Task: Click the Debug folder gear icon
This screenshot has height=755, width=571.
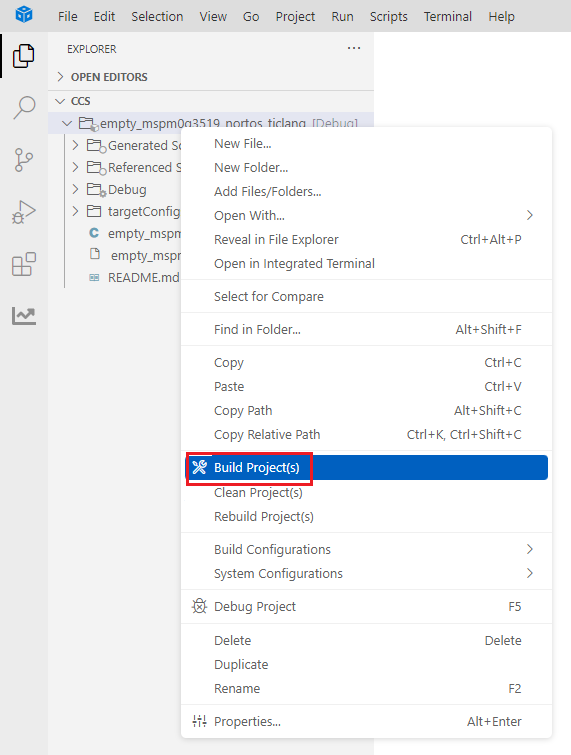Action: click(96, 190)
